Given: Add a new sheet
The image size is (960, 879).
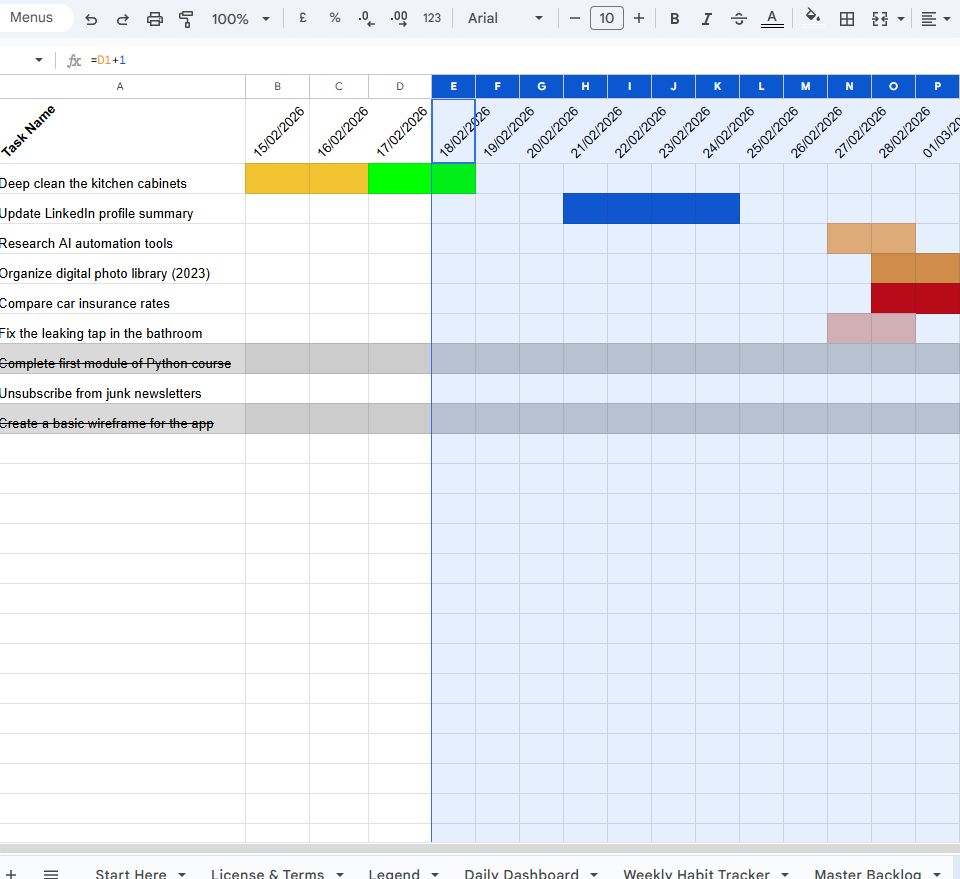Looking at the screenshot, I should point(10,871).
